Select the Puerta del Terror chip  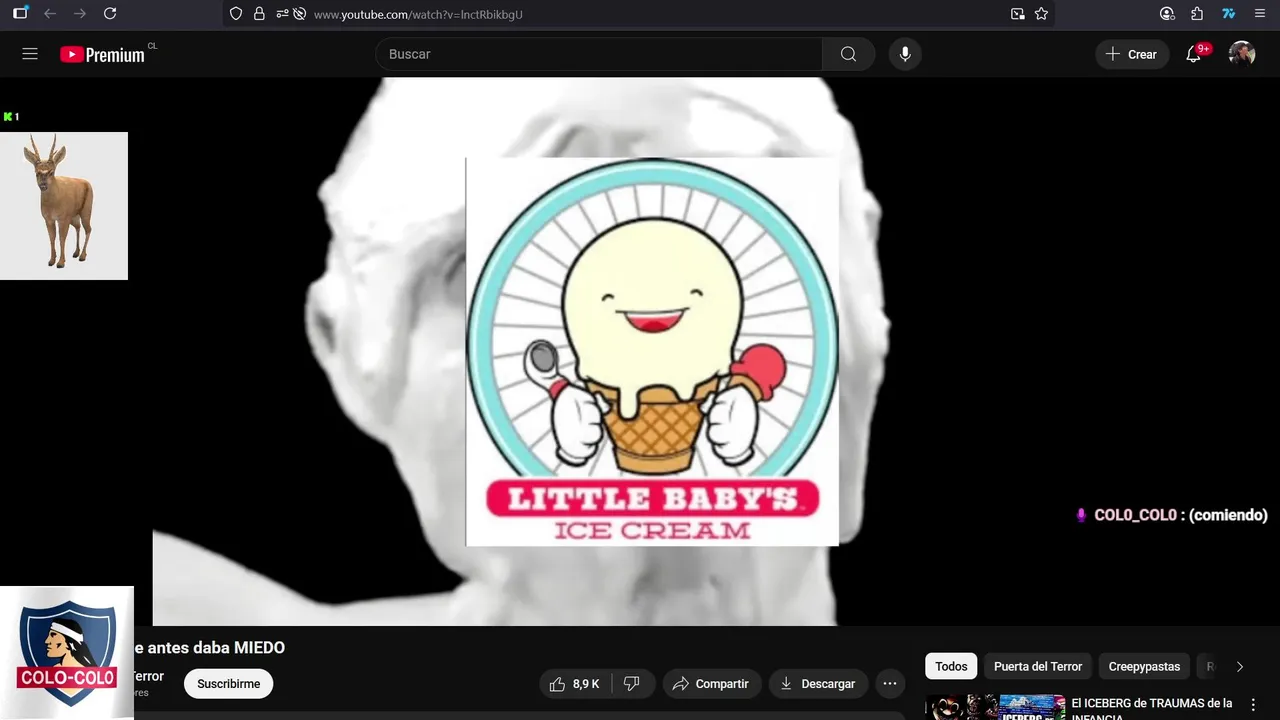coord(1038,667)
